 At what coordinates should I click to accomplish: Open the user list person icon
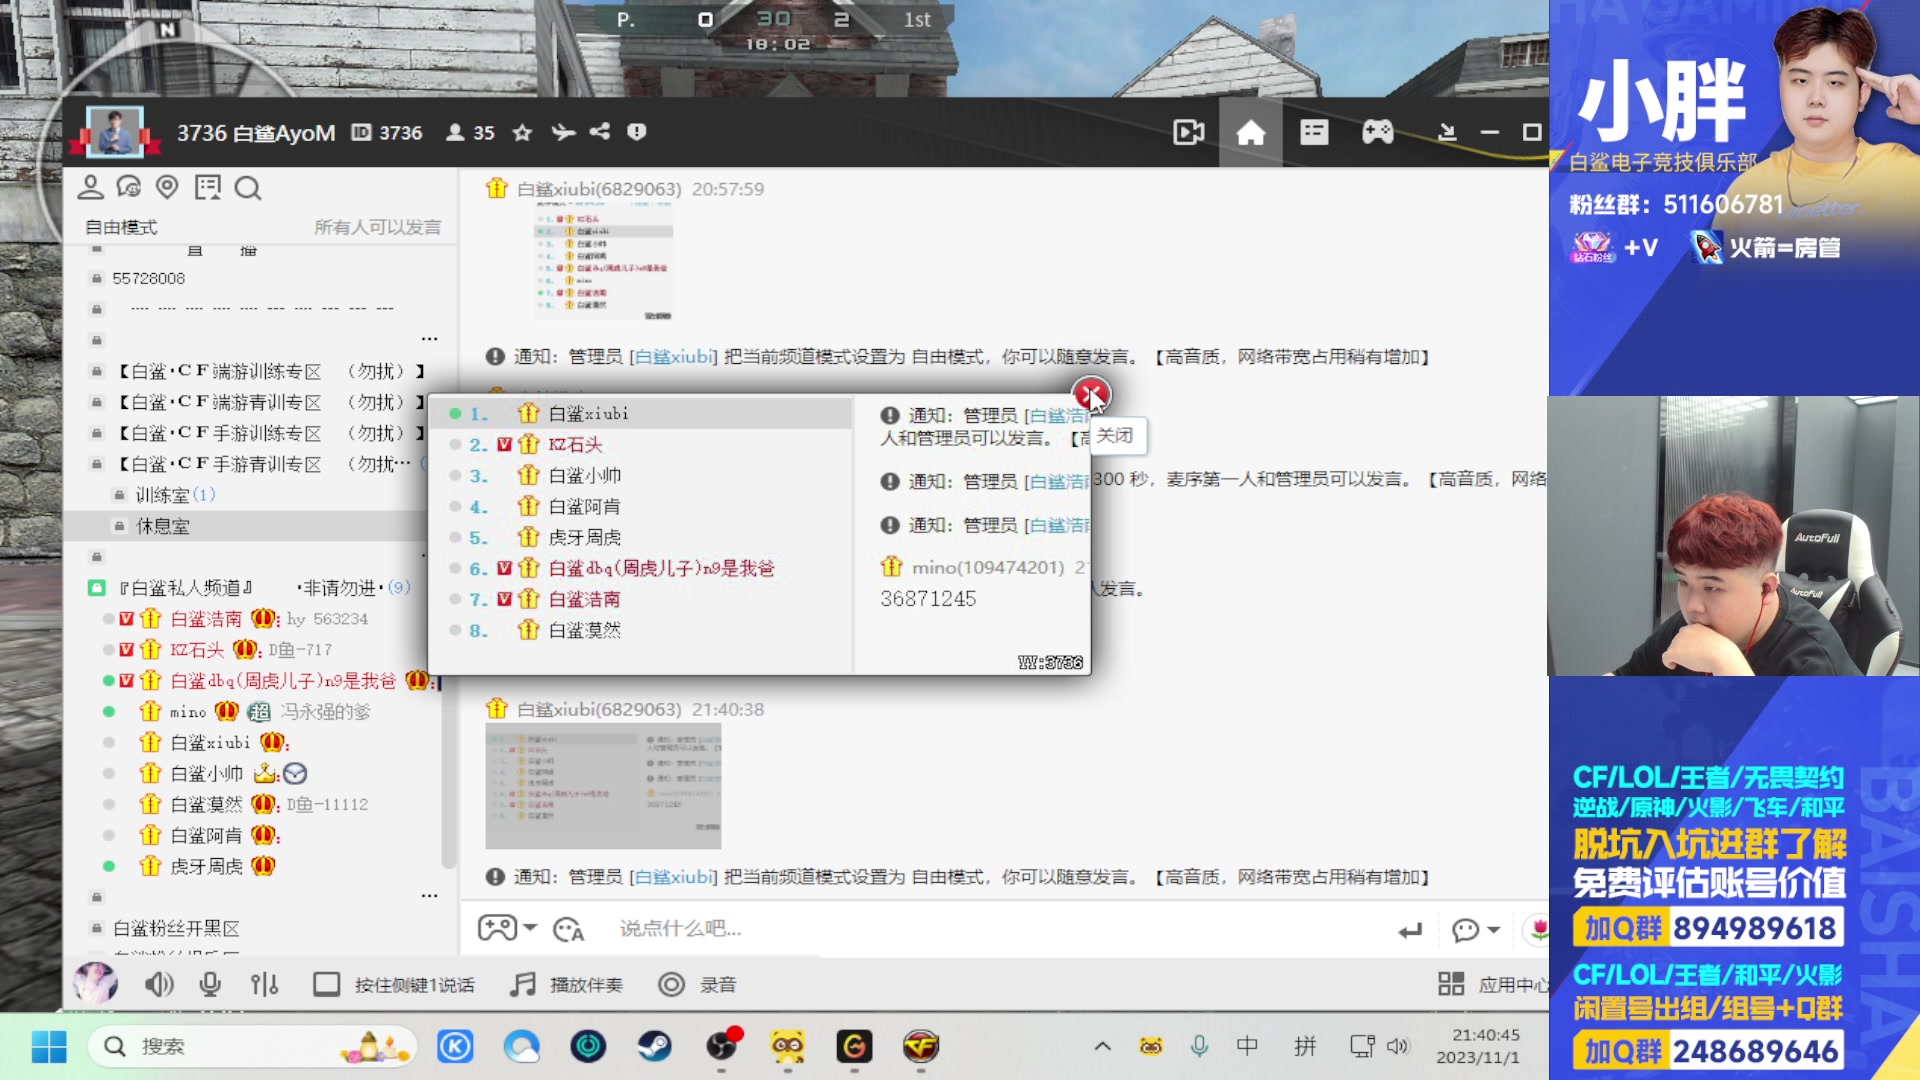[91, 187]
